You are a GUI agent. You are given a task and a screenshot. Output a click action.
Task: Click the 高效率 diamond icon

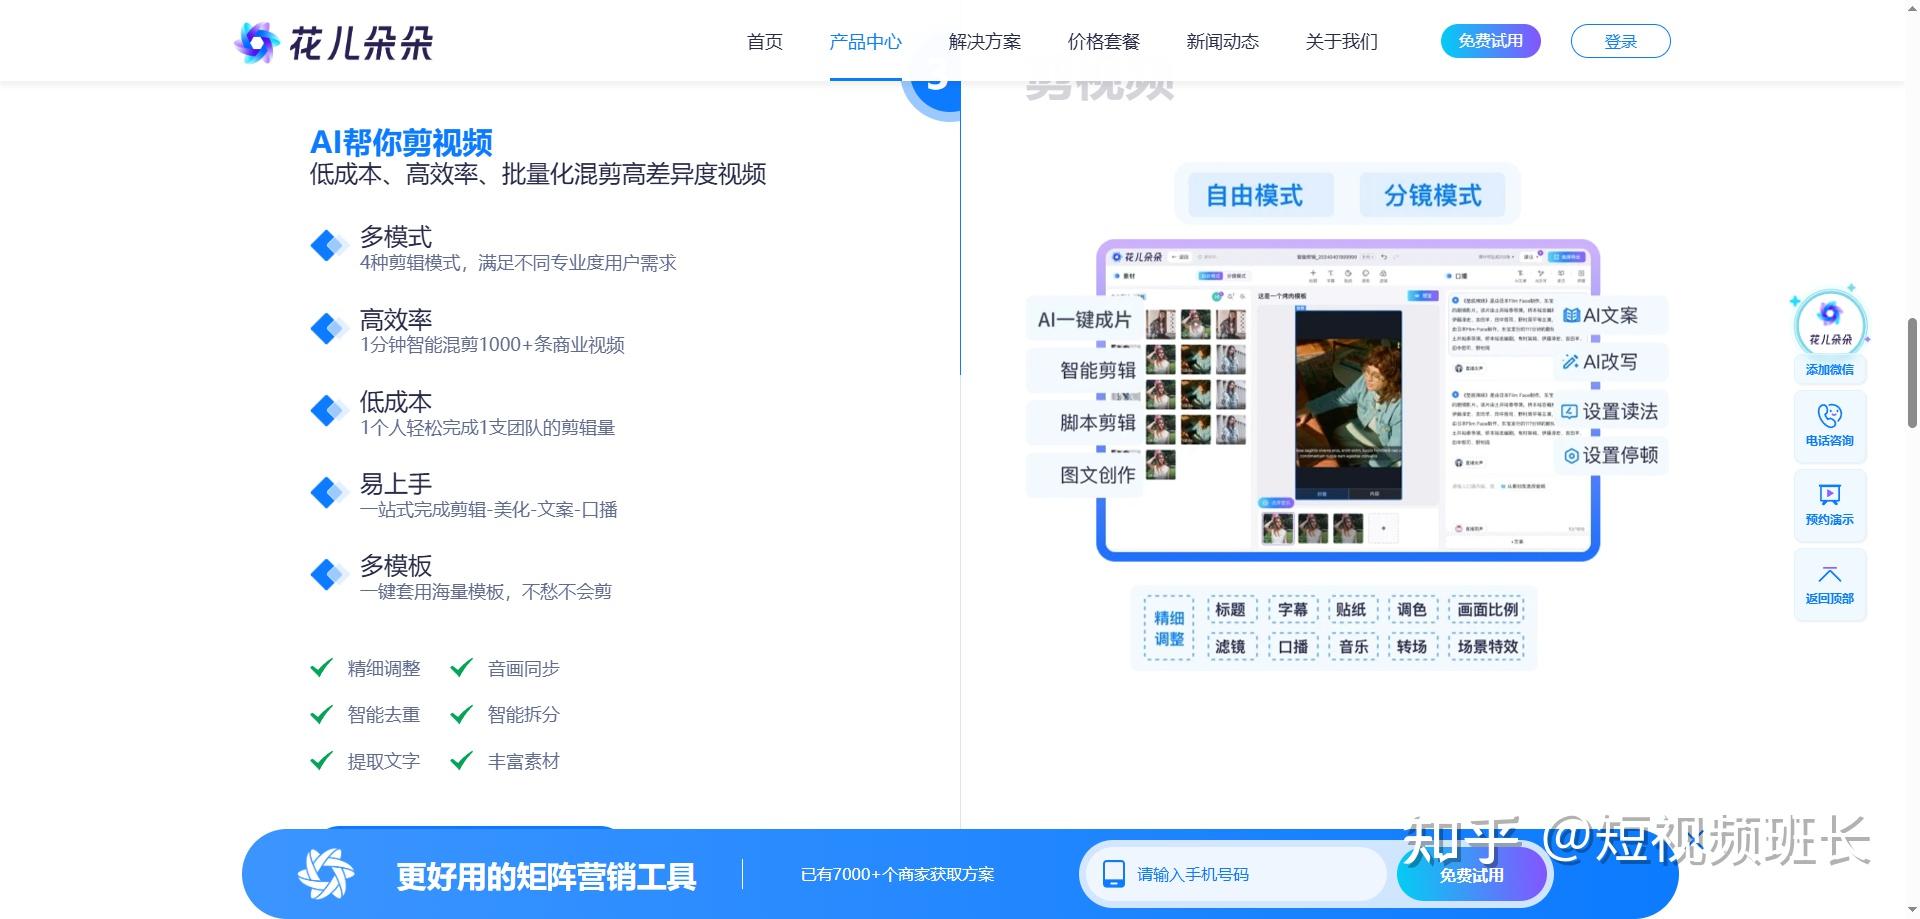(x=327, y=328)
